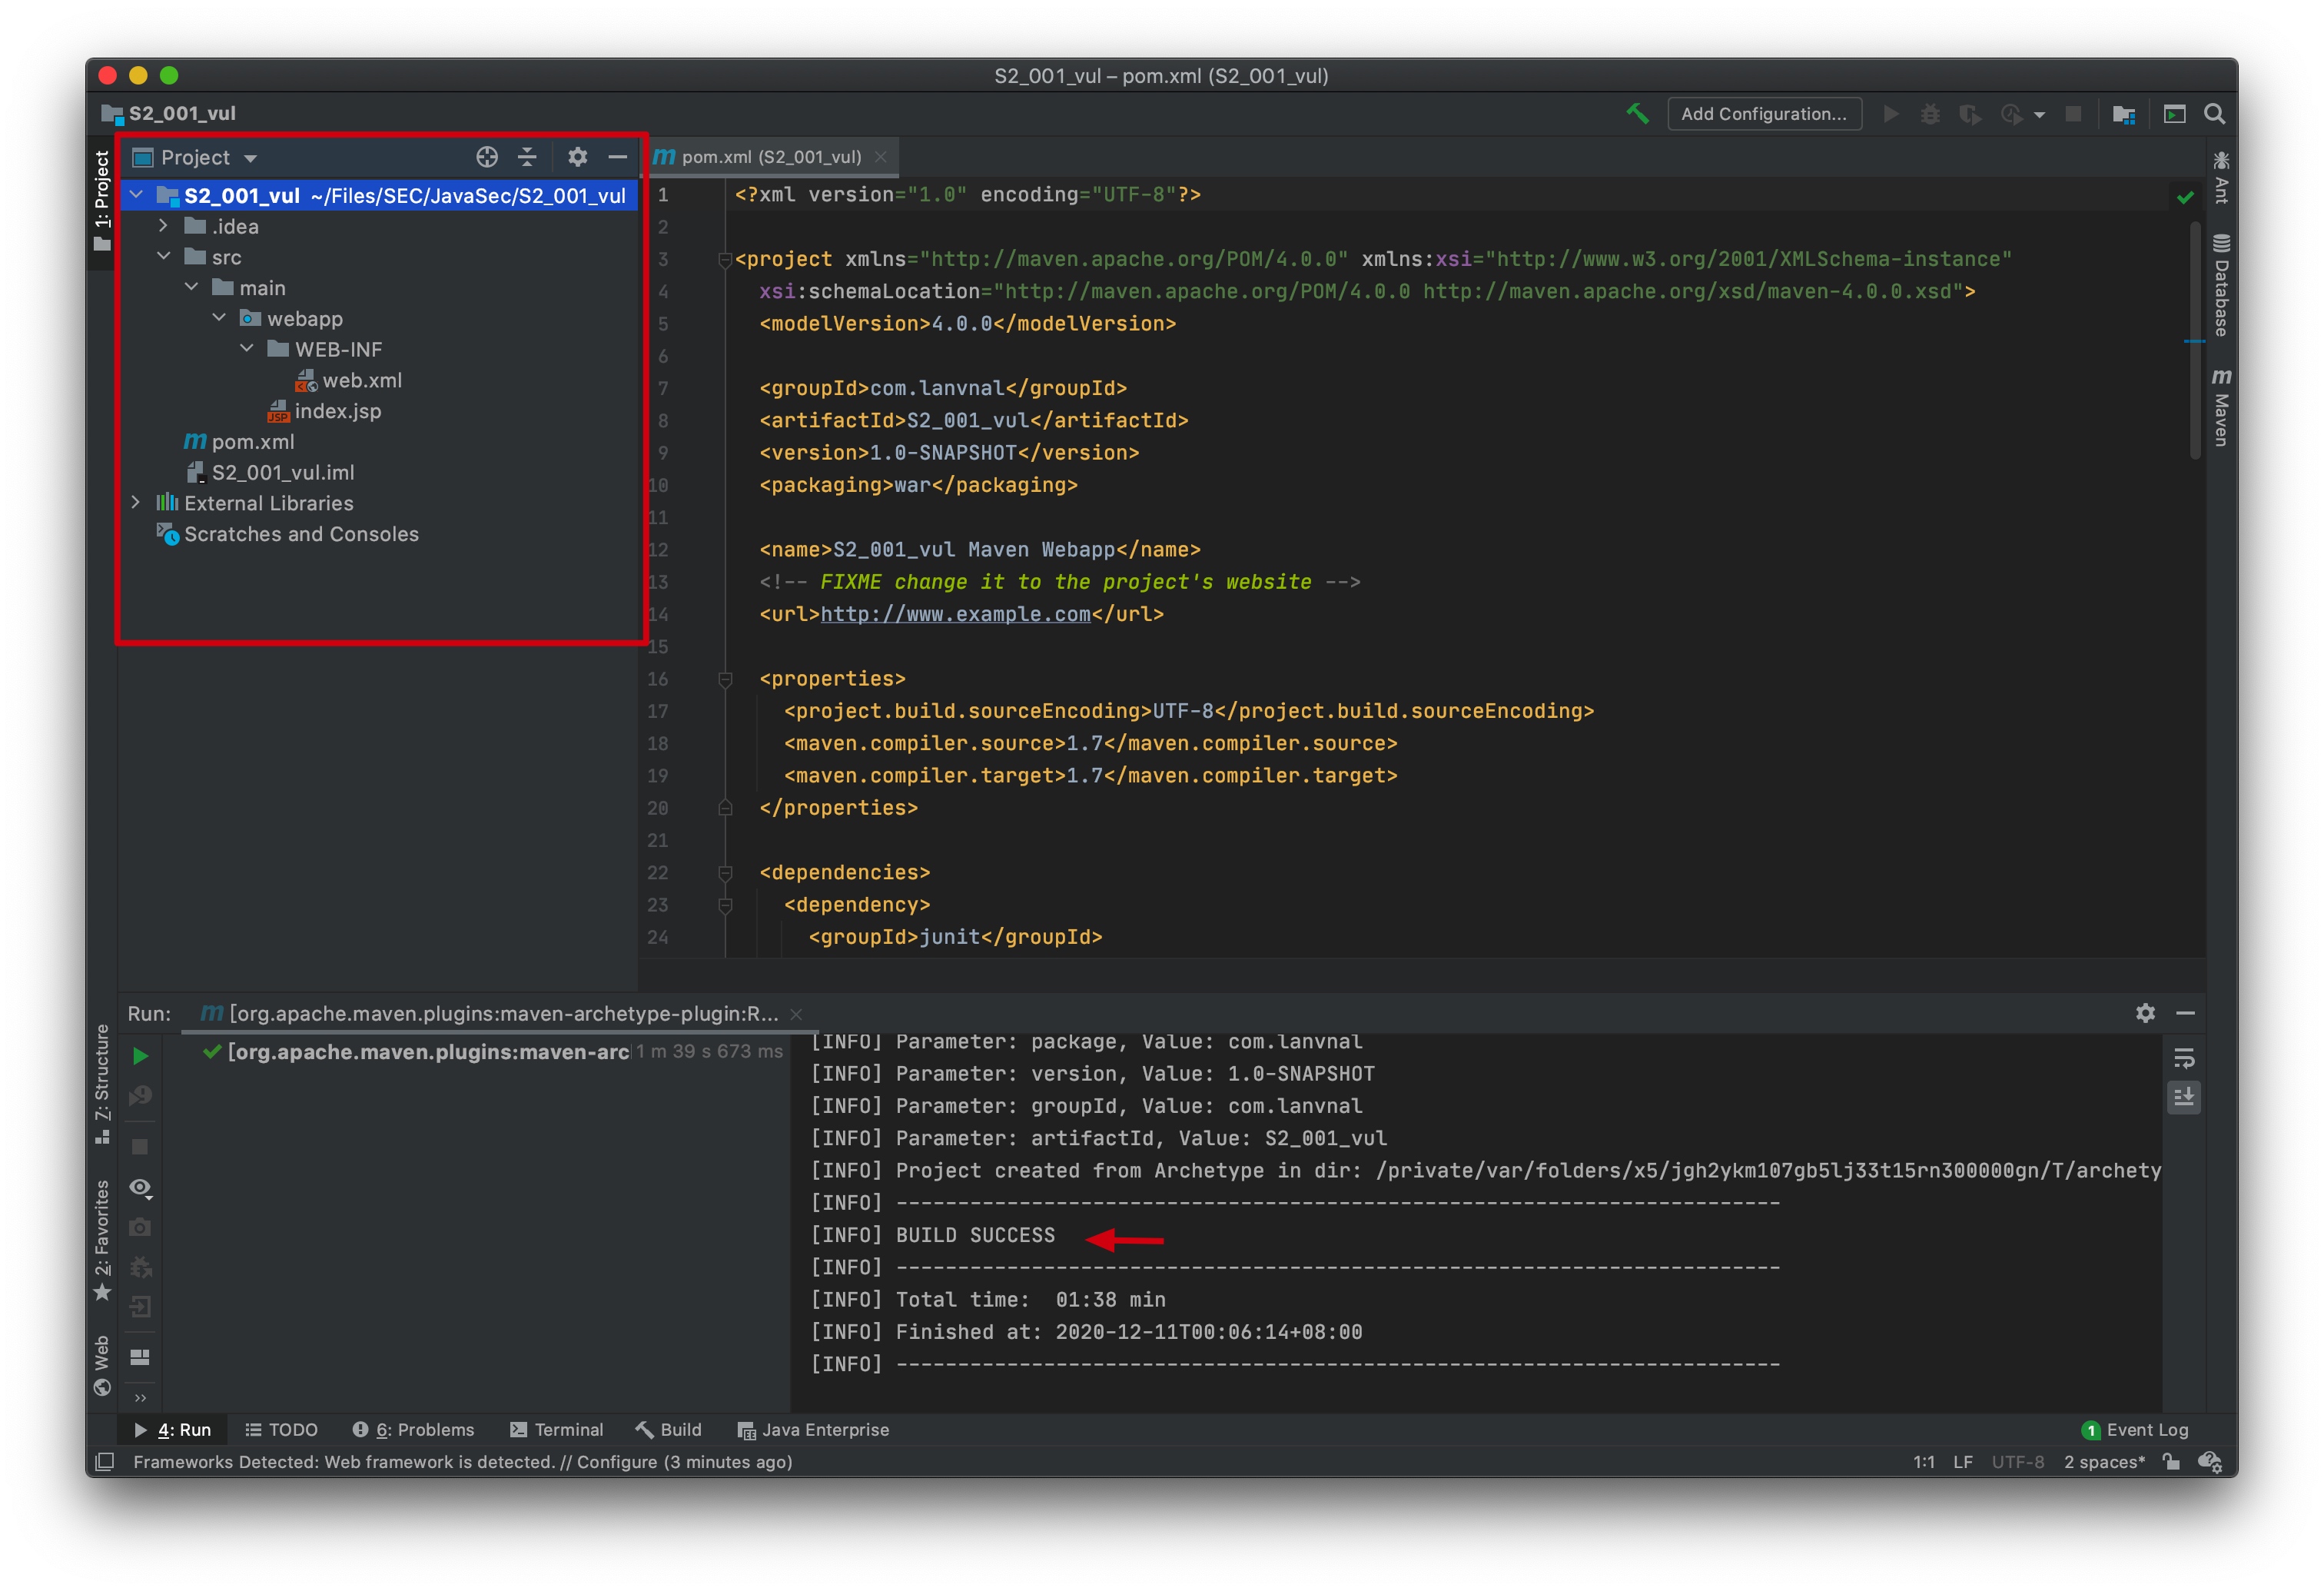
Task: Collapse the webapp folder
Action: point(219,318)
